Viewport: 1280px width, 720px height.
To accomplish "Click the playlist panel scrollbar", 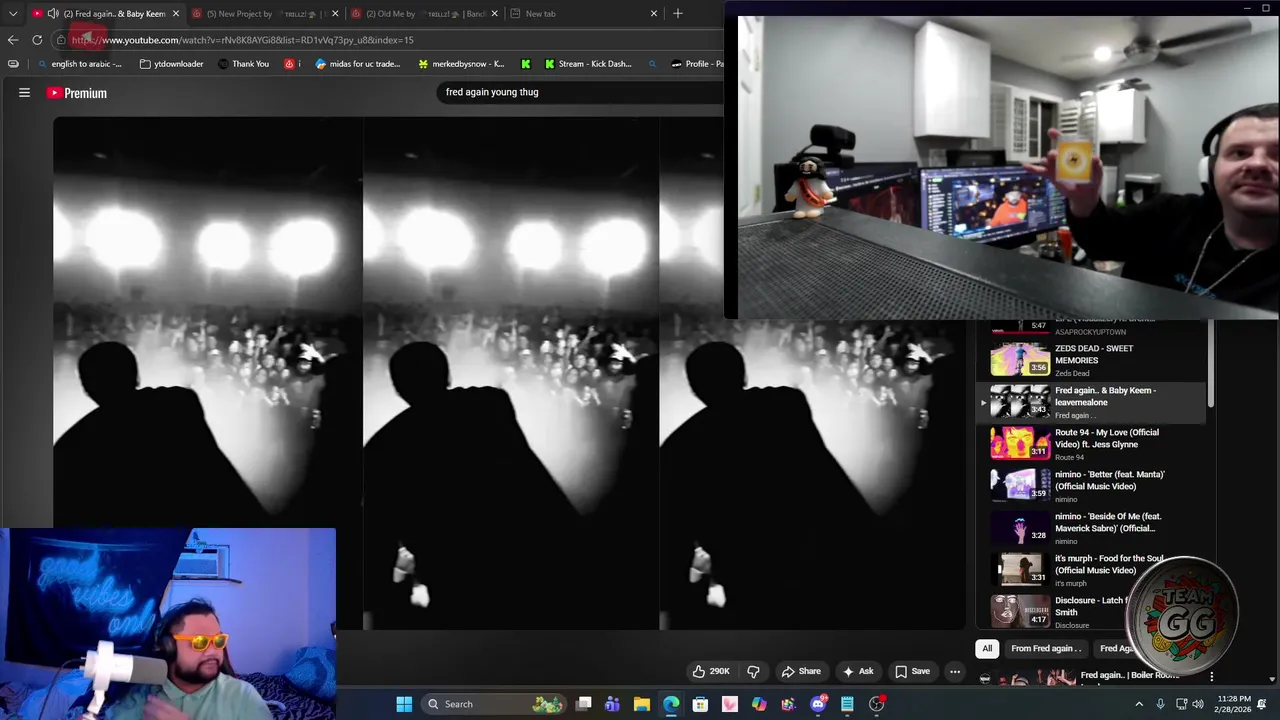I will tap(1211, 365).
